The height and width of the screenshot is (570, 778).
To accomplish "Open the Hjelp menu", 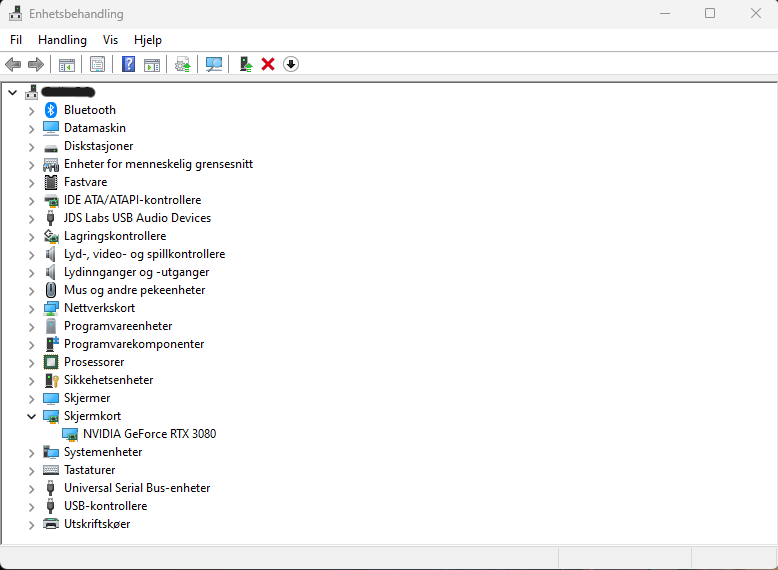I will coord(148,40).
